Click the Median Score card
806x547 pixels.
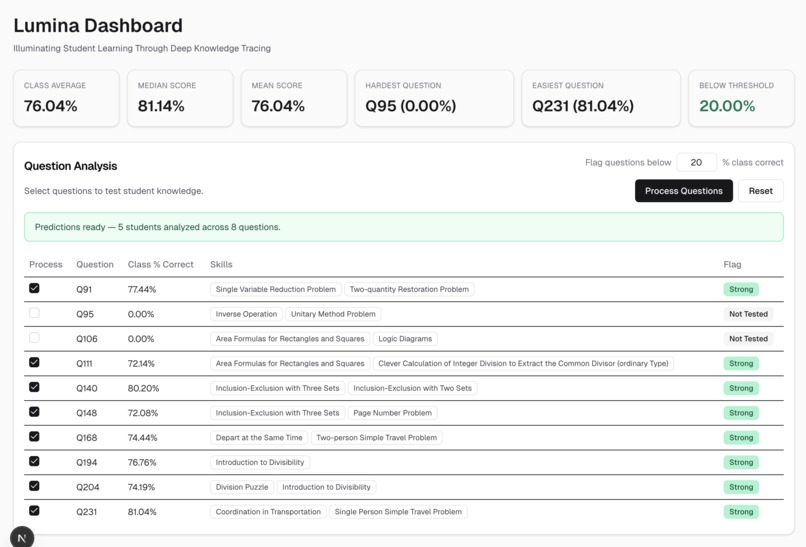(180, 98)
